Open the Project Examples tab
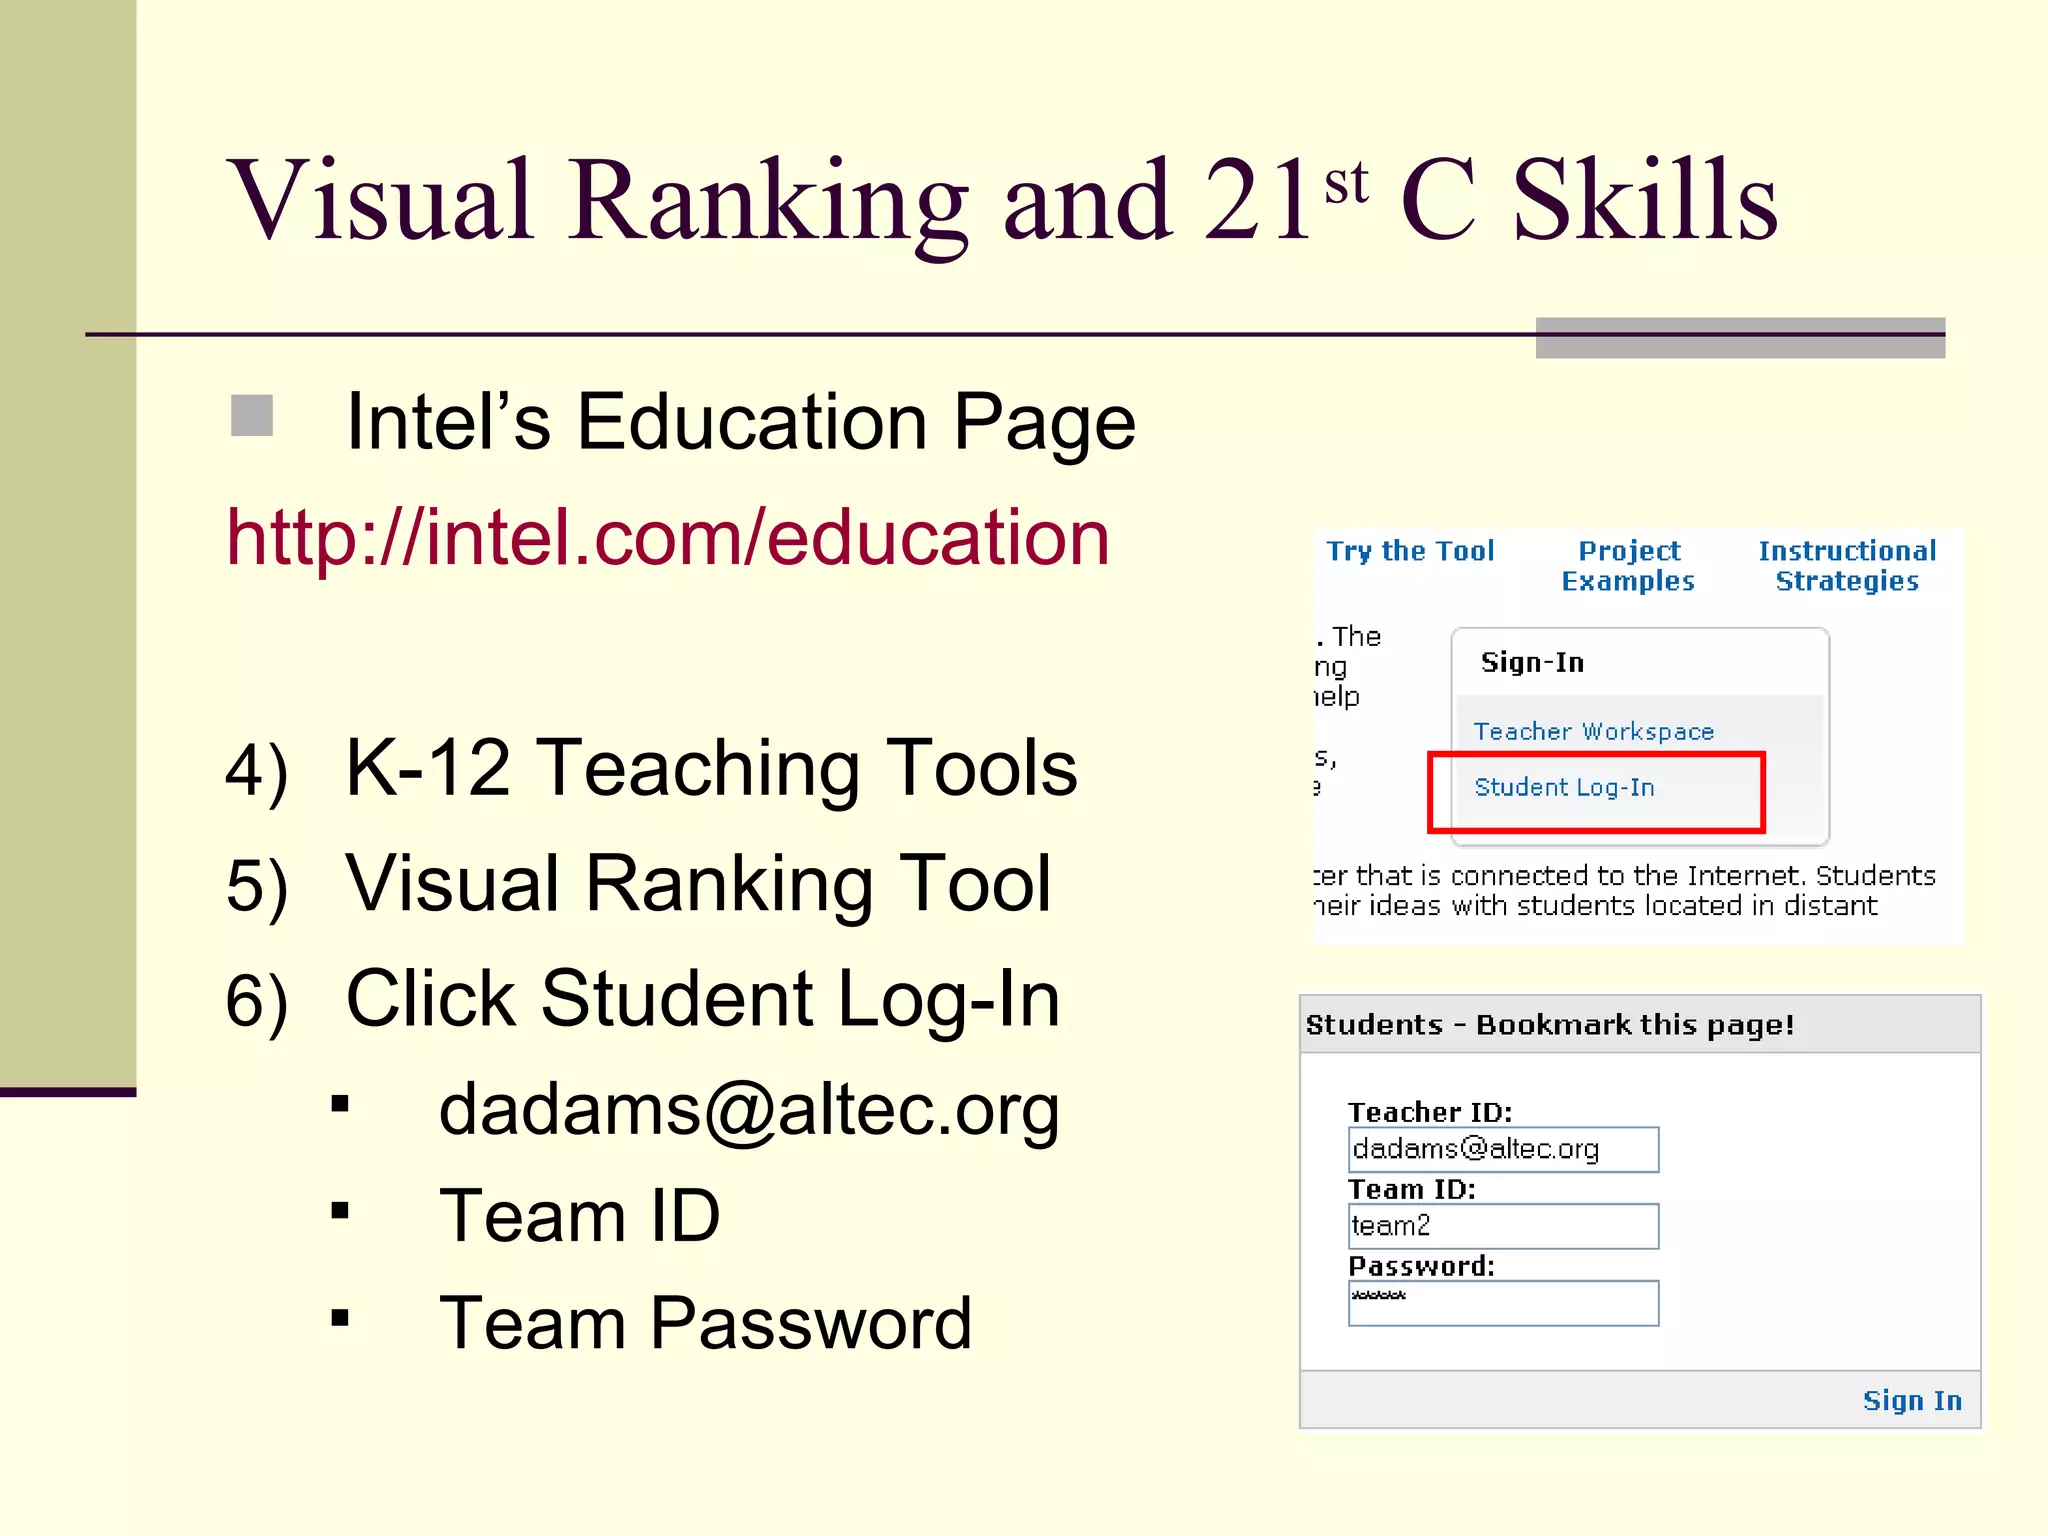 [1628, 566]
